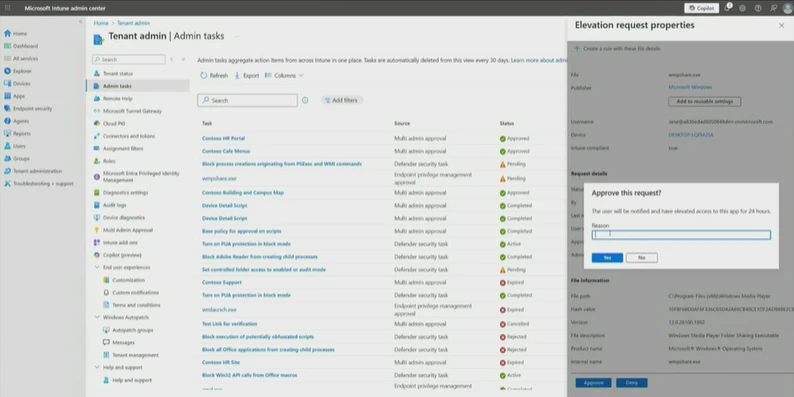Screen dimensions: 794x397
Task: Click the Cloud PKI icon
Action: [97, 124]
